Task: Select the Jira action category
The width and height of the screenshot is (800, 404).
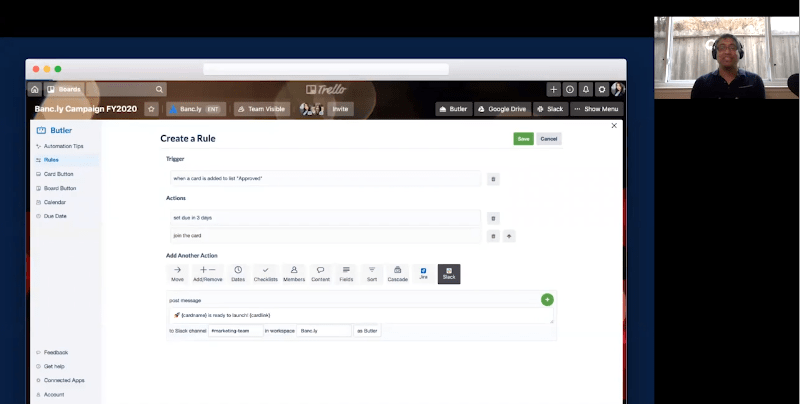Action: coord(423,273)
